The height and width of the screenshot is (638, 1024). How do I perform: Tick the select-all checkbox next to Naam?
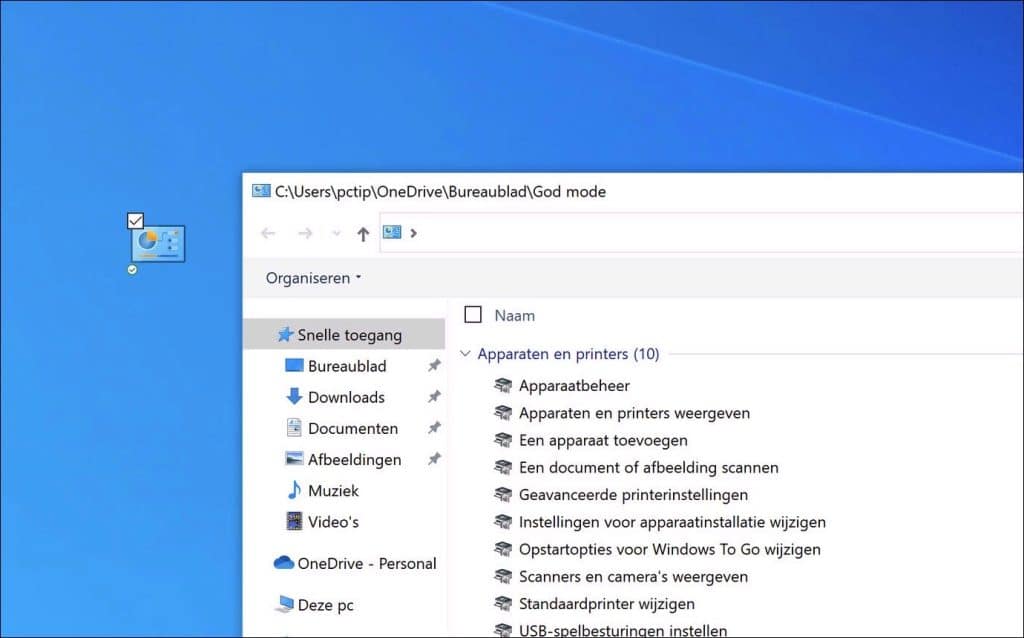(x=473, y=315)
